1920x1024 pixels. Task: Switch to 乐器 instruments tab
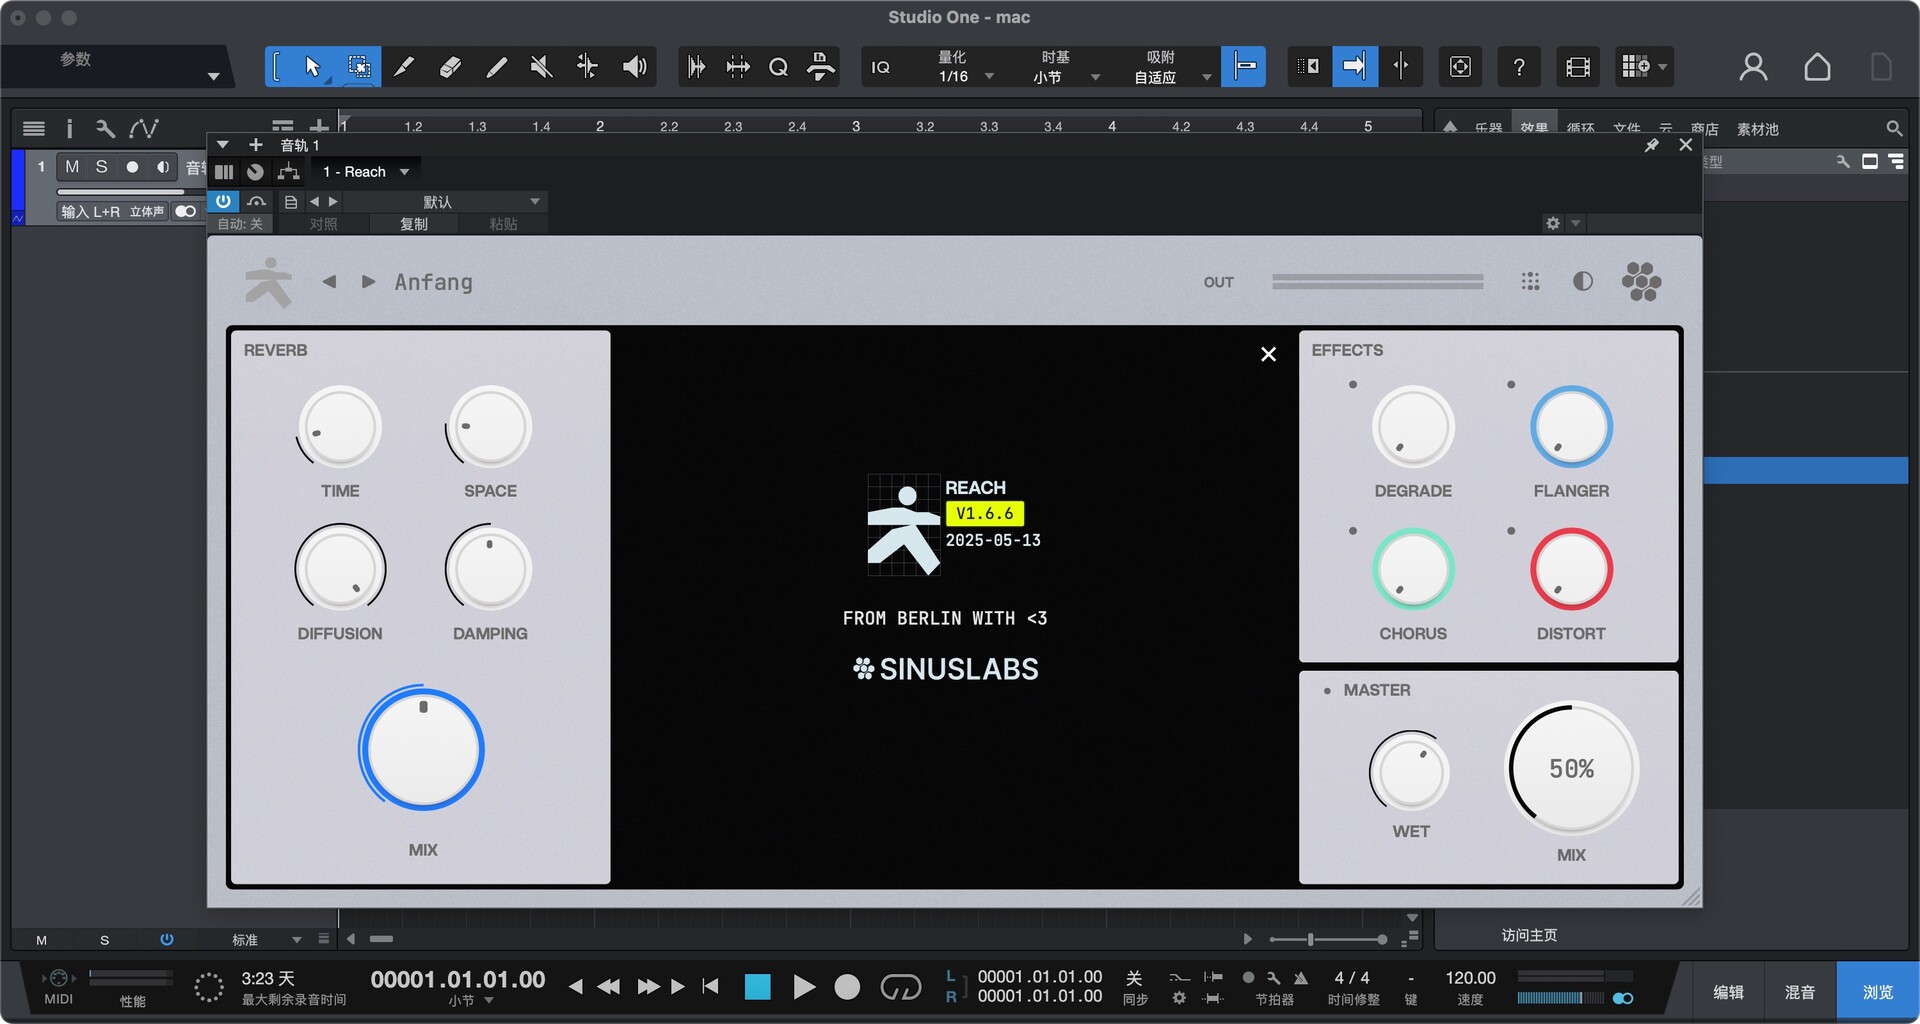point(1488,129)
